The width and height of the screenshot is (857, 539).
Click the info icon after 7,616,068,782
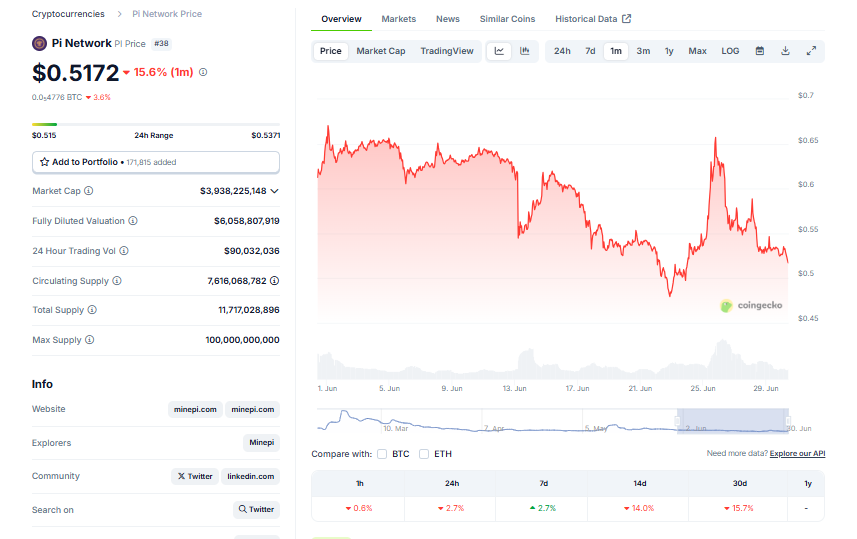pos(274,280)
